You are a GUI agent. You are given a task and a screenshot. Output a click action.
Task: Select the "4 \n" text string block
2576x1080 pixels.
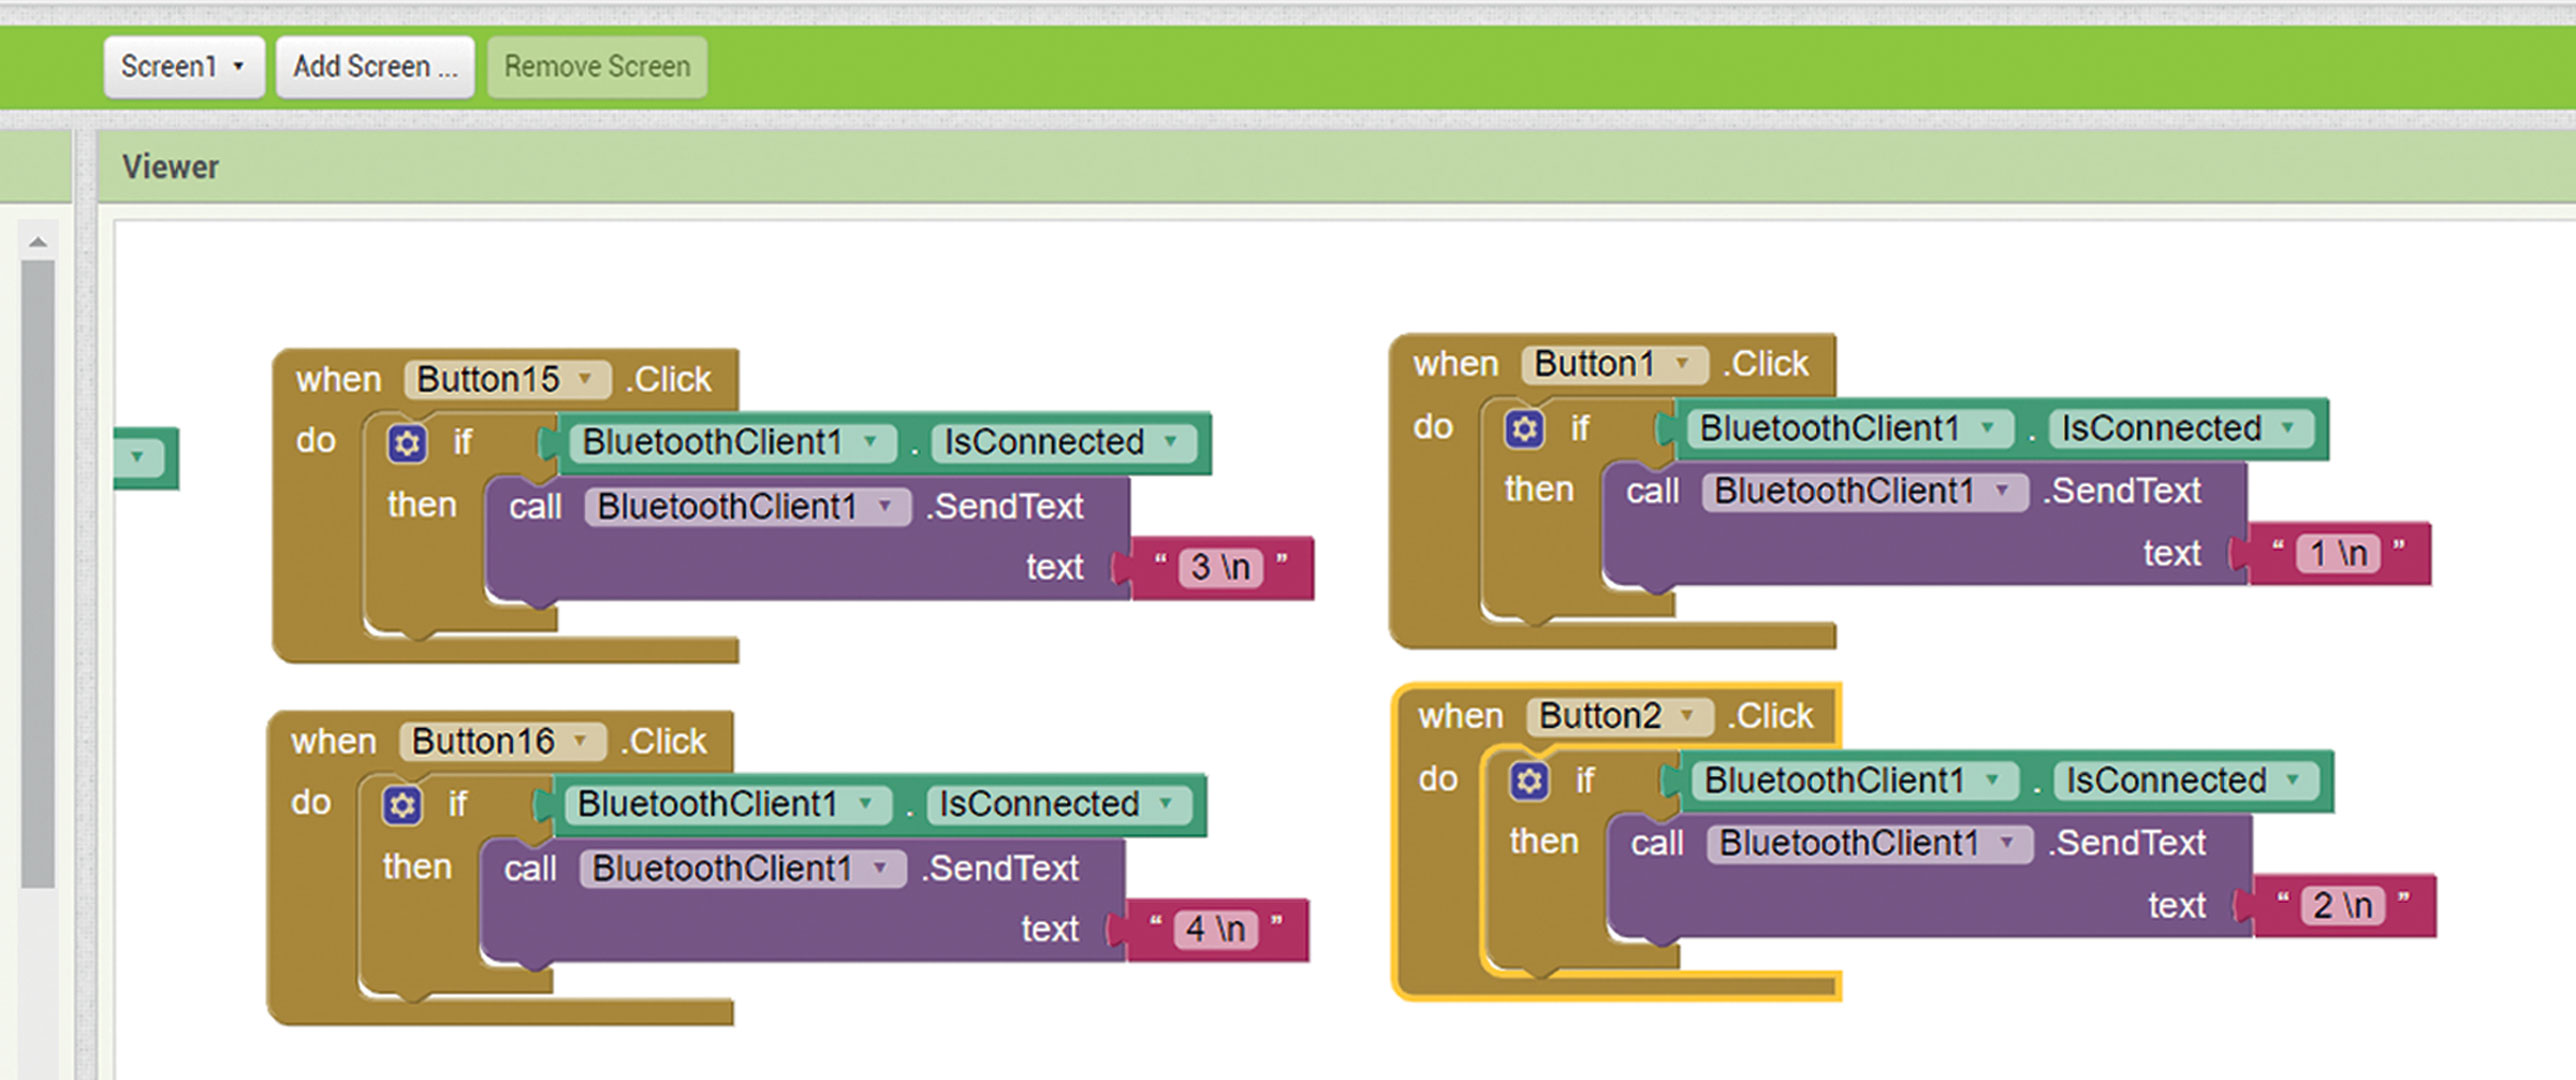pos(1215,930)
